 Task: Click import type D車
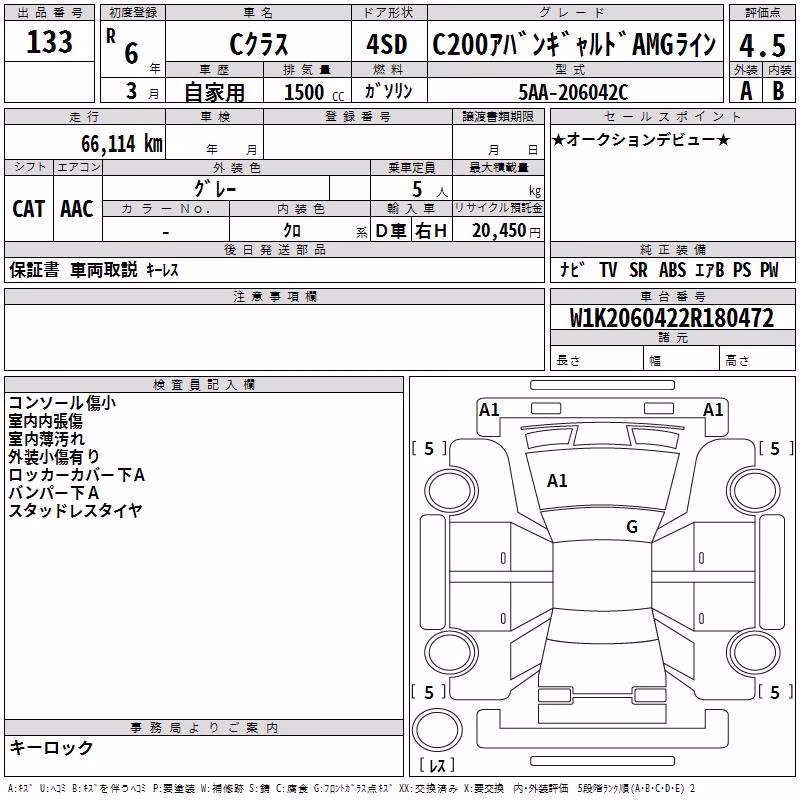click(391, 231)
